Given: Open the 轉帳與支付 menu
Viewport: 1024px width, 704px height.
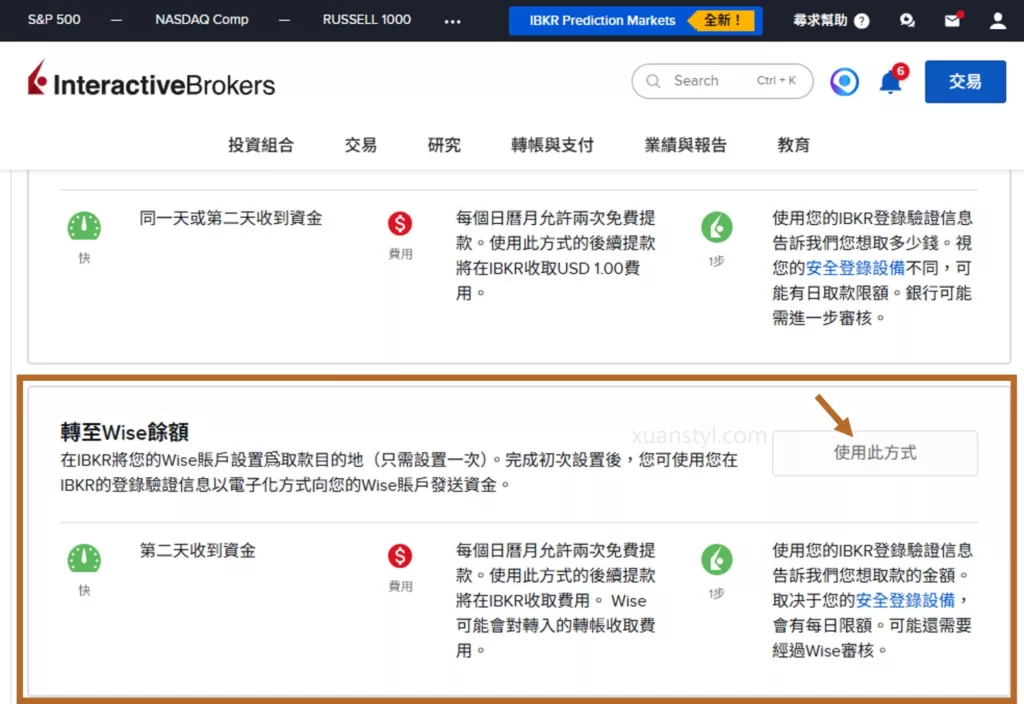Looking at the screenshot, I should [x=552, y=144].
